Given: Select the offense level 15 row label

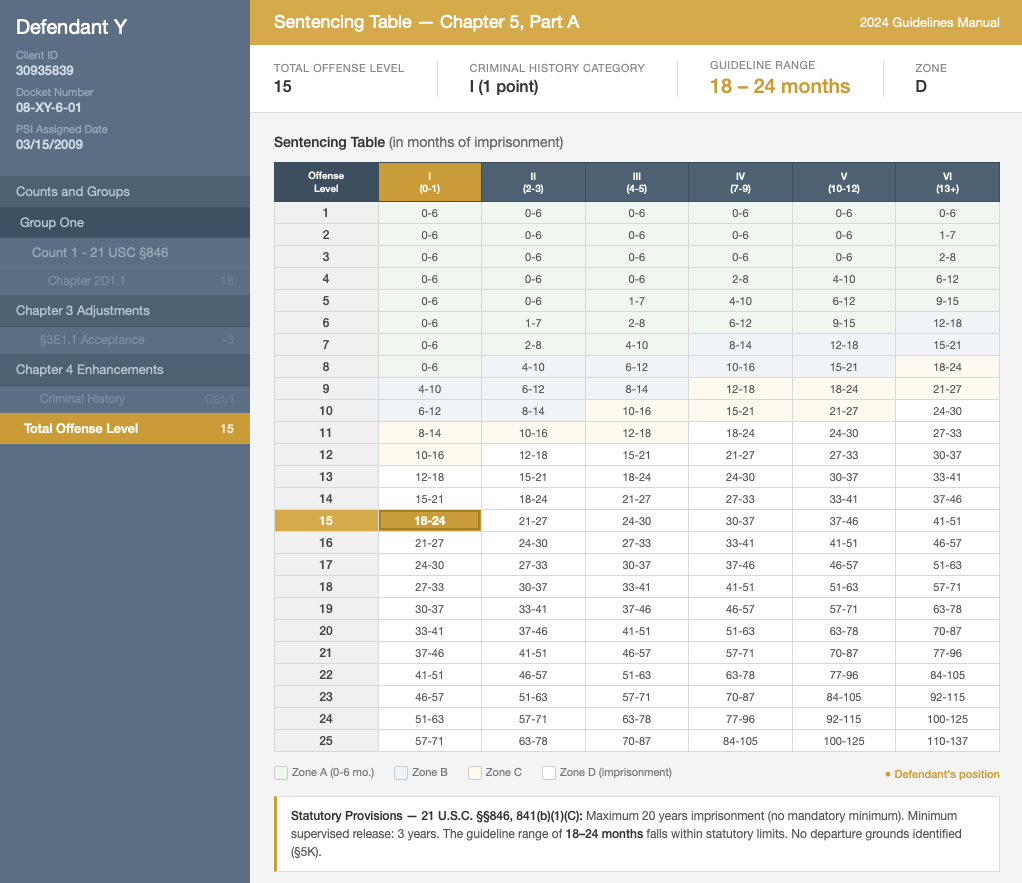Looking at the screenshot, I should [x=325, y=520].
